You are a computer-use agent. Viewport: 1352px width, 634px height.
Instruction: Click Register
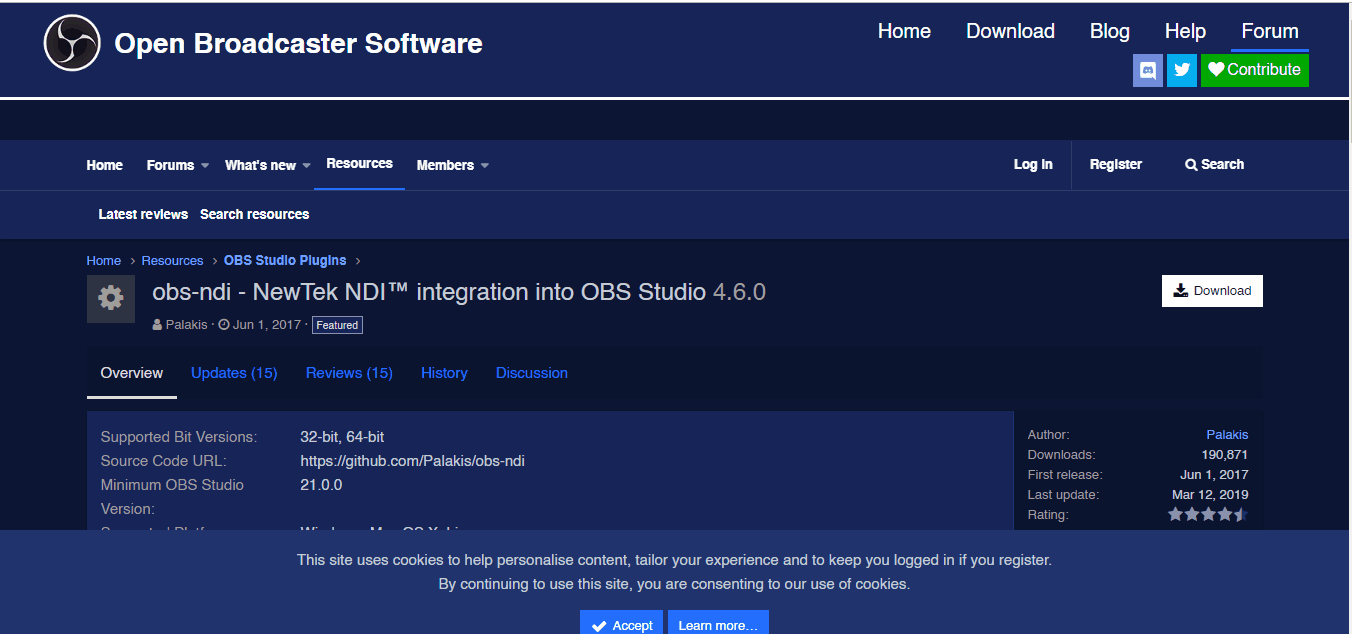[x=1116, y=165]
